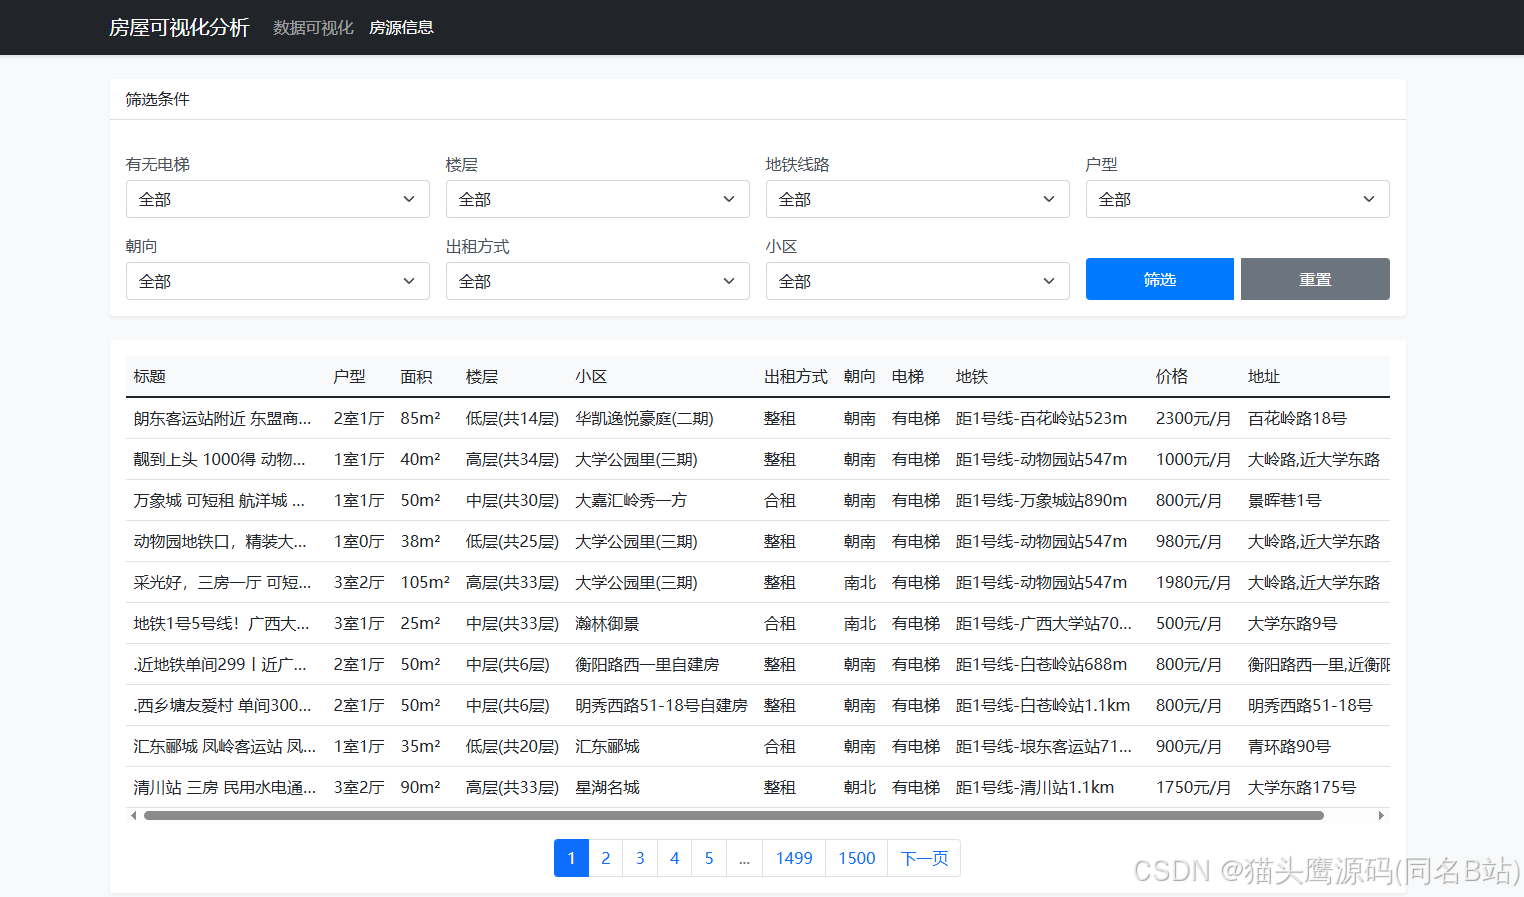Switch to the 房源信息 nav tab

point(401,28)
